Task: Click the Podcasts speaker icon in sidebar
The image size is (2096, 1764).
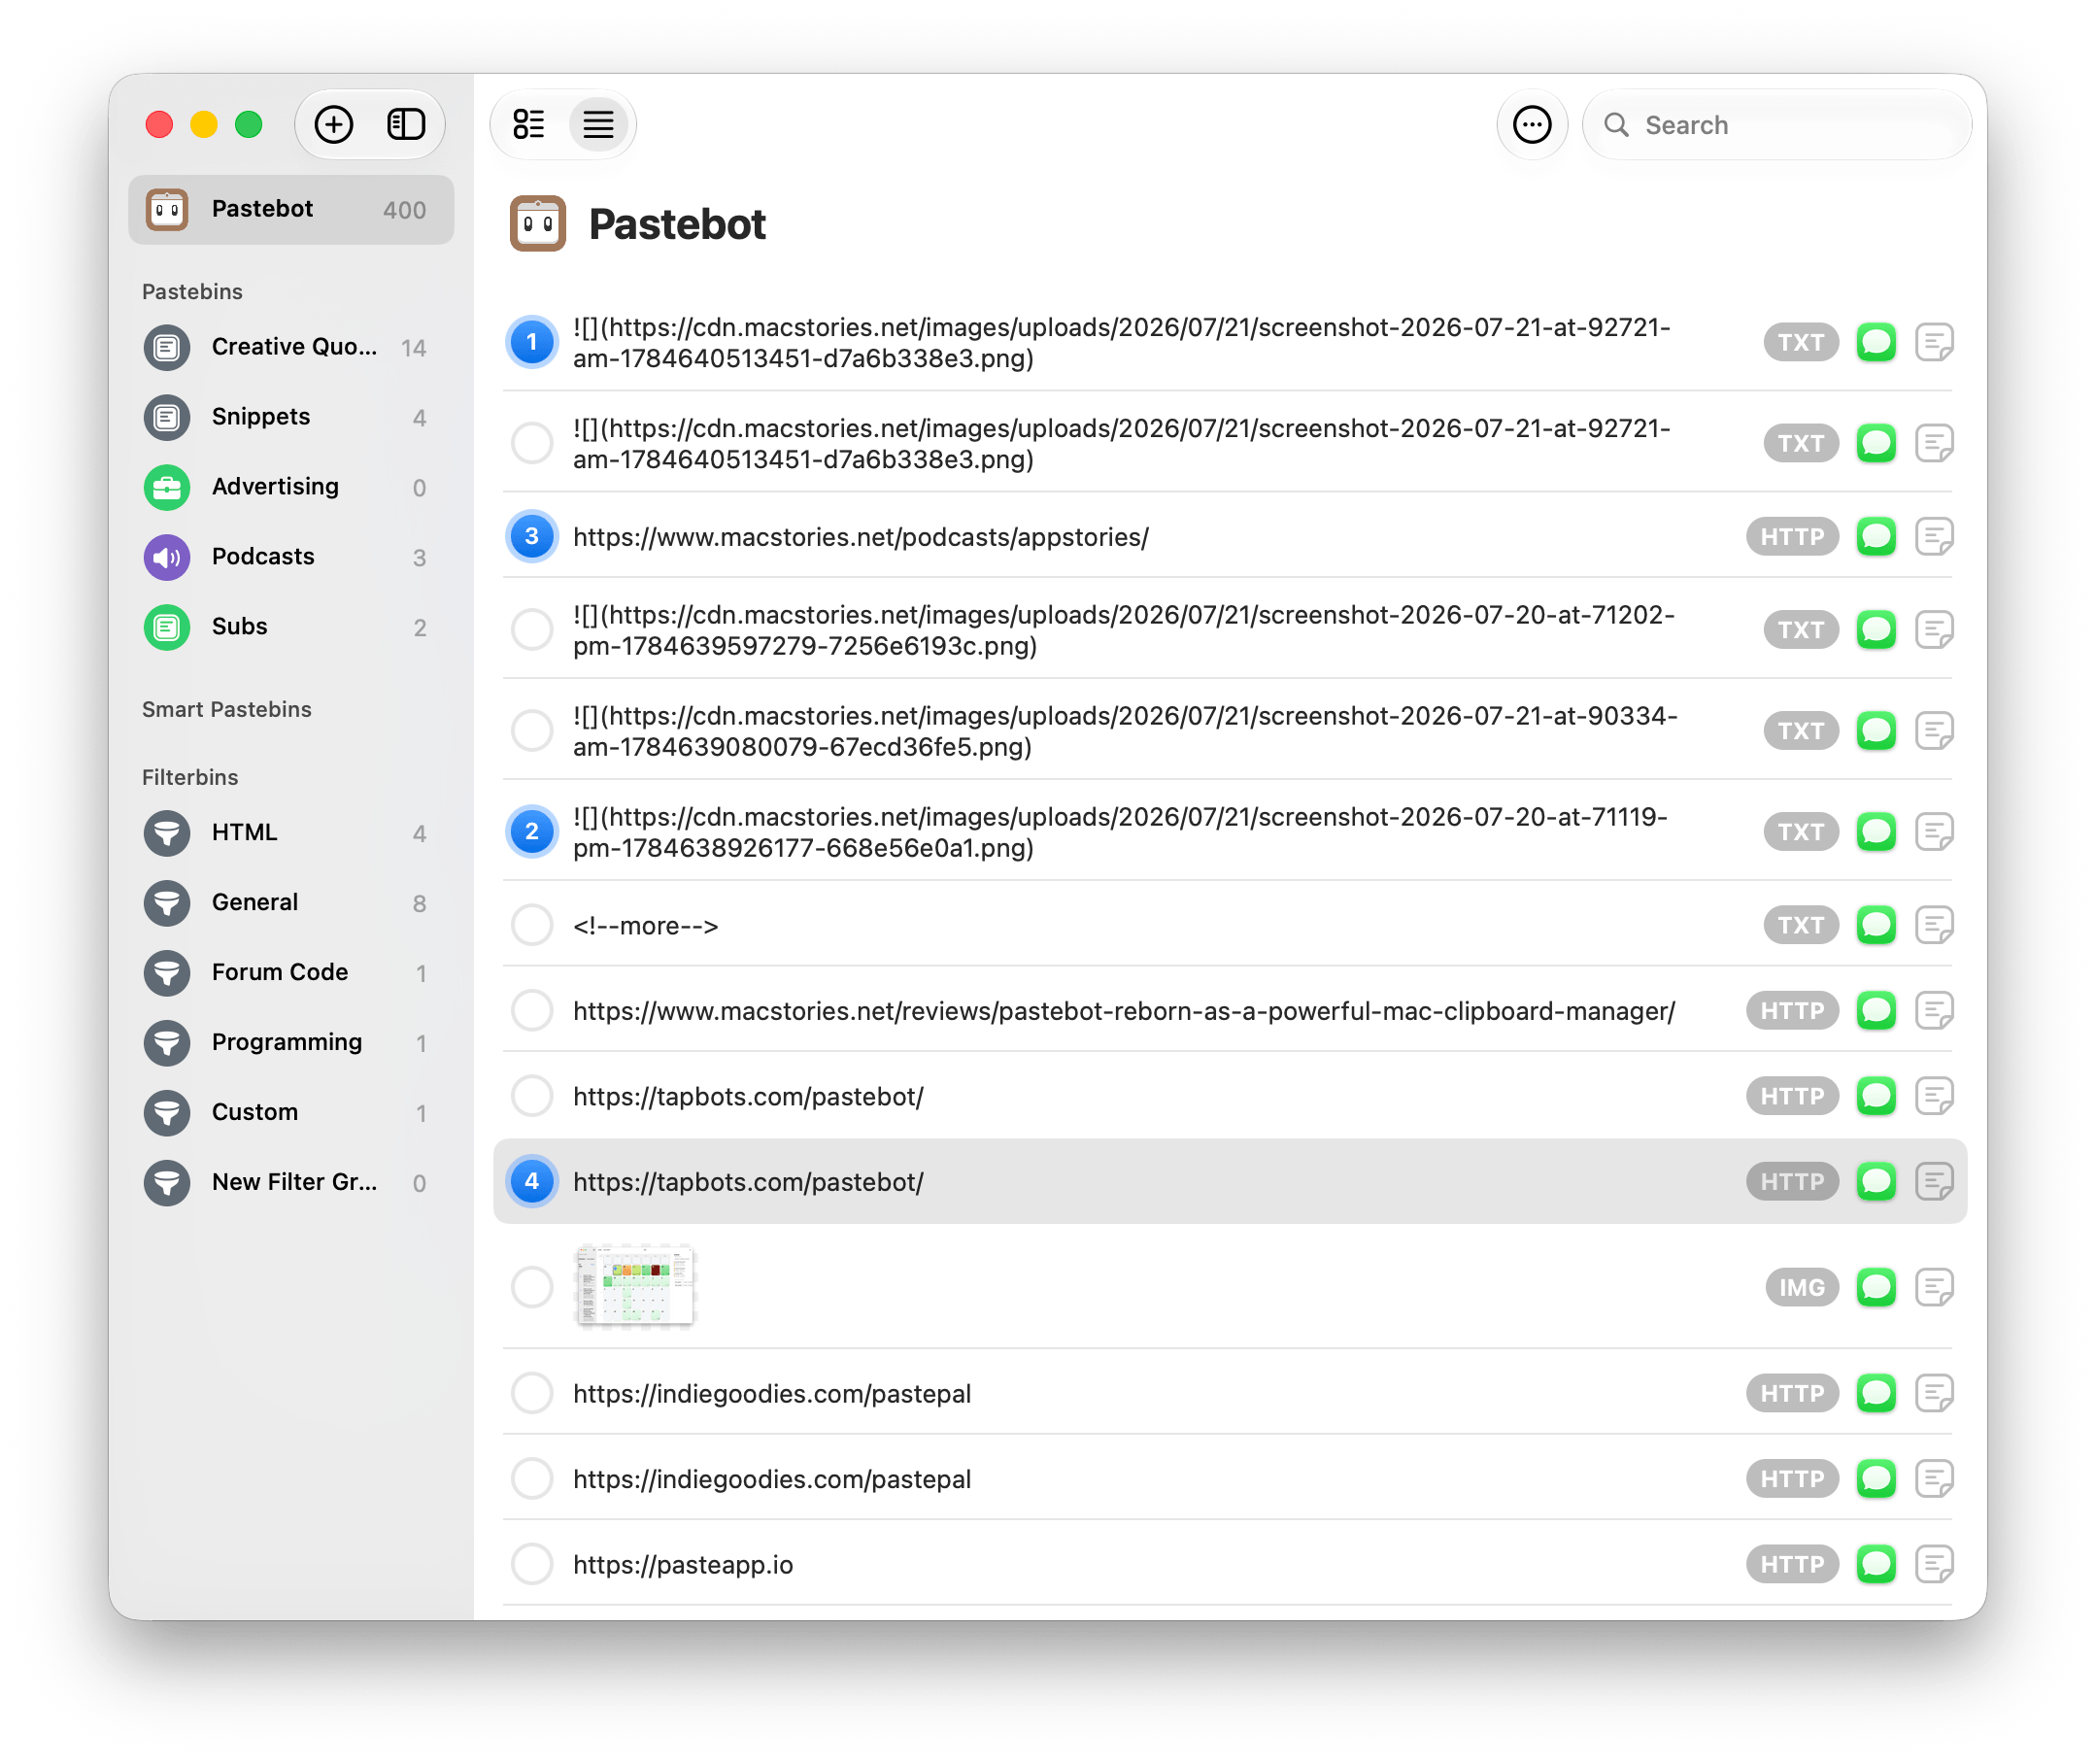Action: click(x=167, y=557)
